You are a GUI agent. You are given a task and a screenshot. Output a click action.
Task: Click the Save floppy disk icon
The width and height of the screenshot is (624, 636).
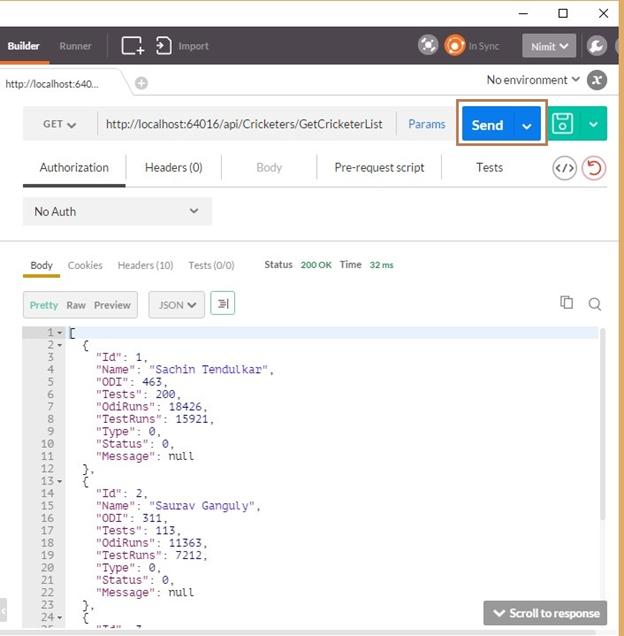563,124
